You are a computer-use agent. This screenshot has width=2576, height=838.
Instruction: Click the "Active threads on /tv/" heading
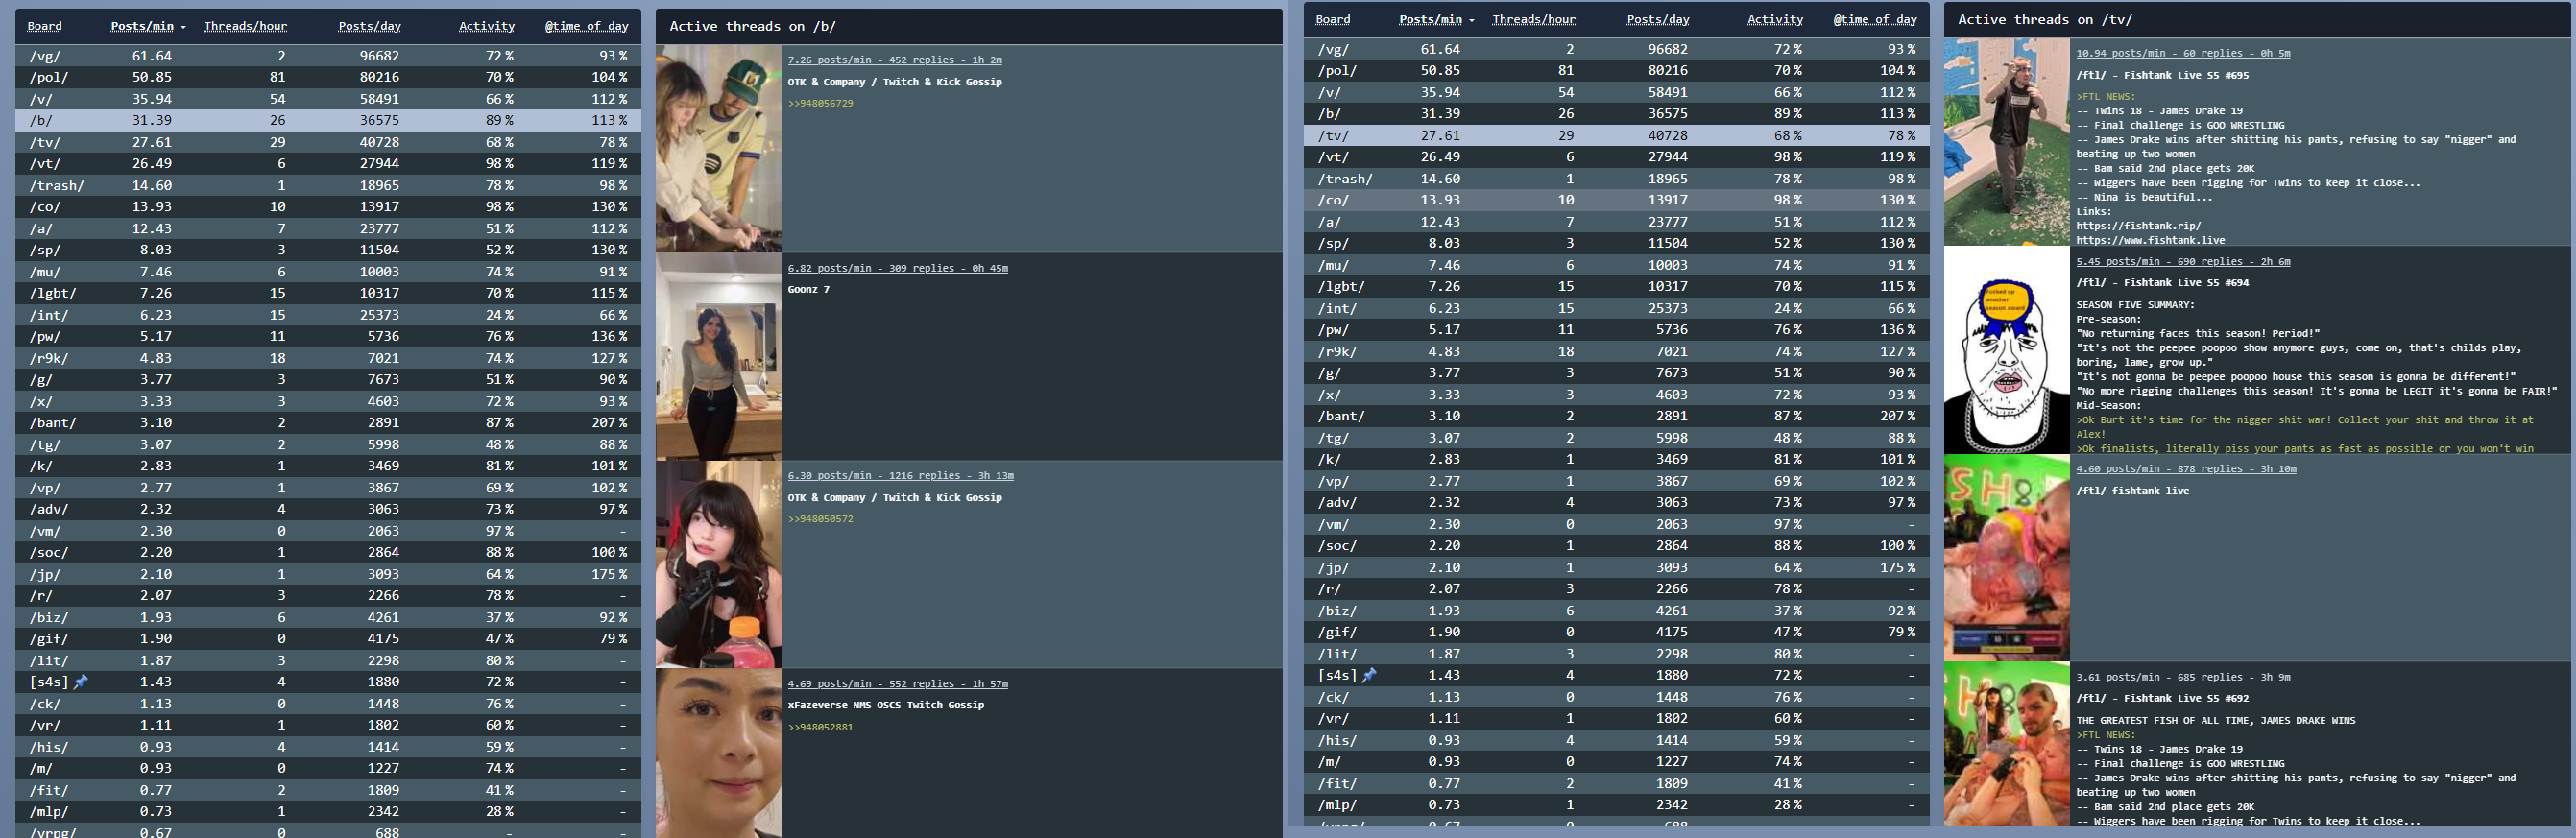pos(2044,19)
